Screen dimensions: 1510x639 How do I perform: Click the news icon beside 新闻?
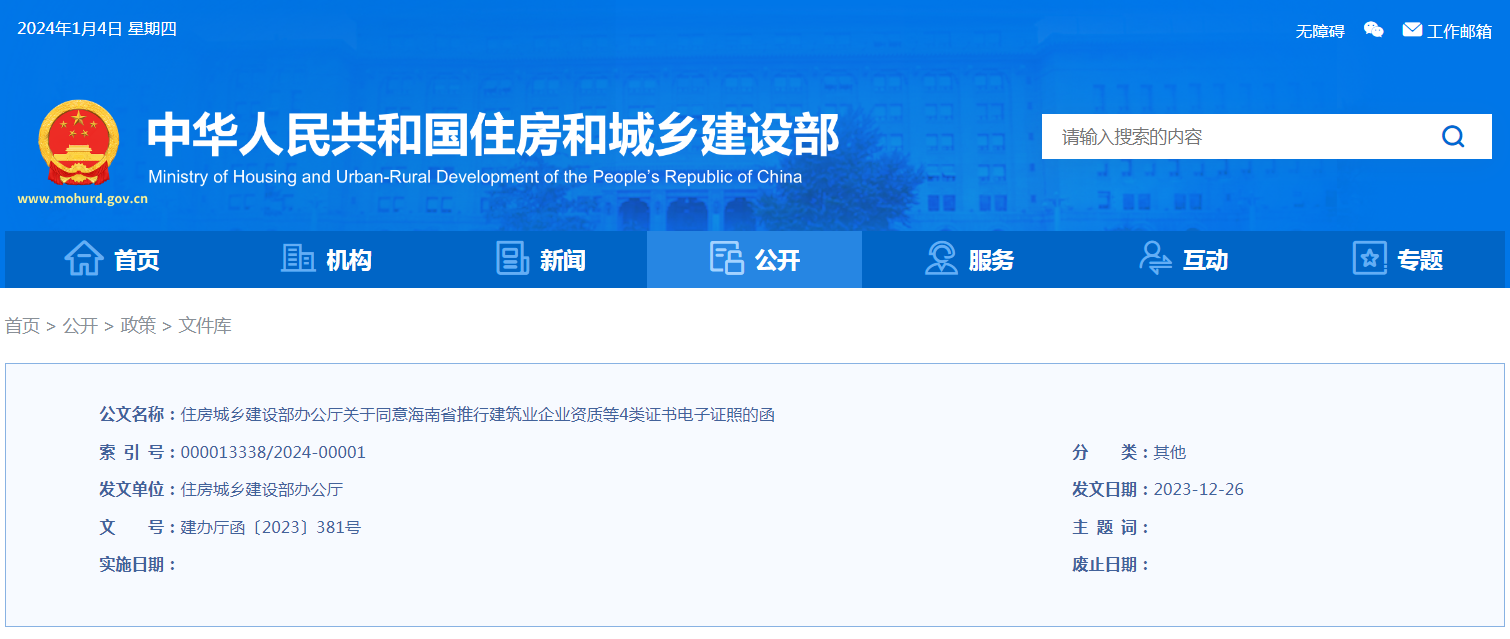tap(512, 258)
